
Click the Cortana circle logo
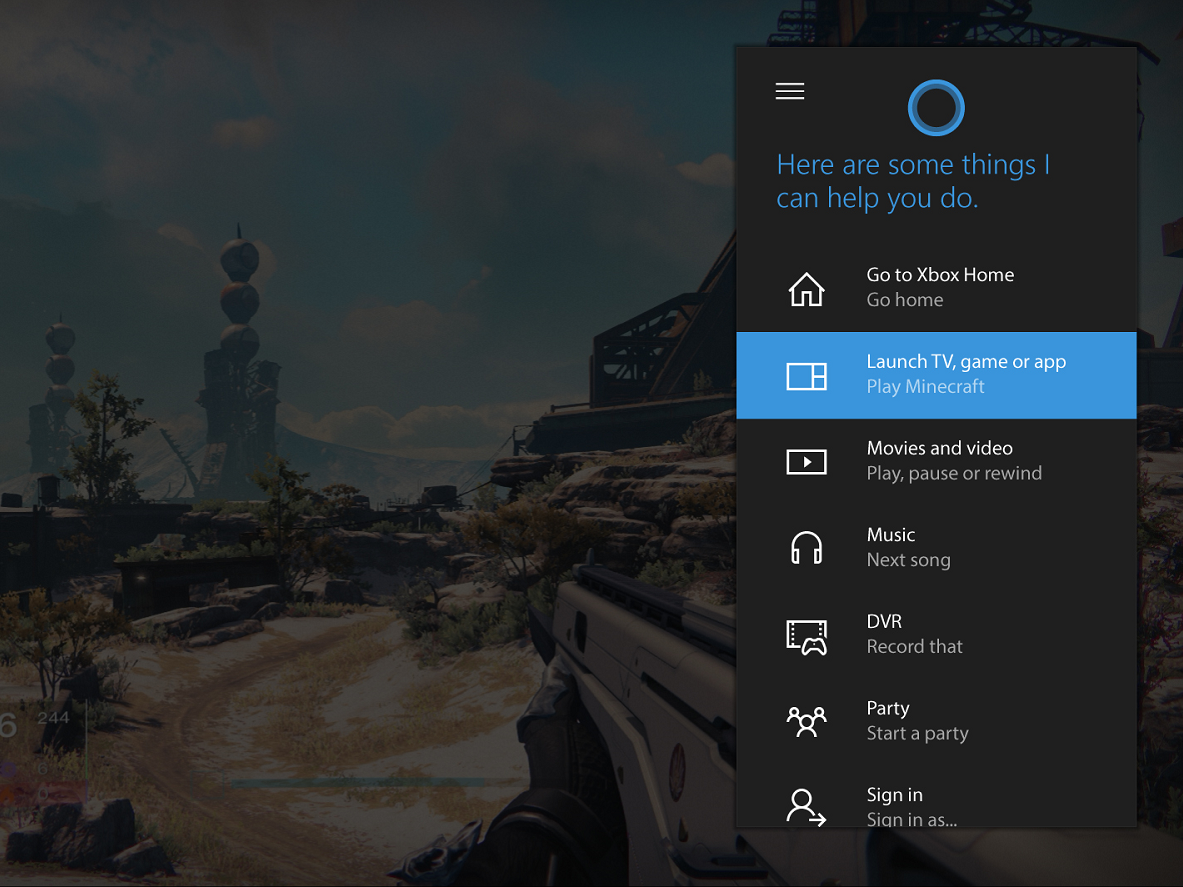pyautogui.click(x=936, y=107)
